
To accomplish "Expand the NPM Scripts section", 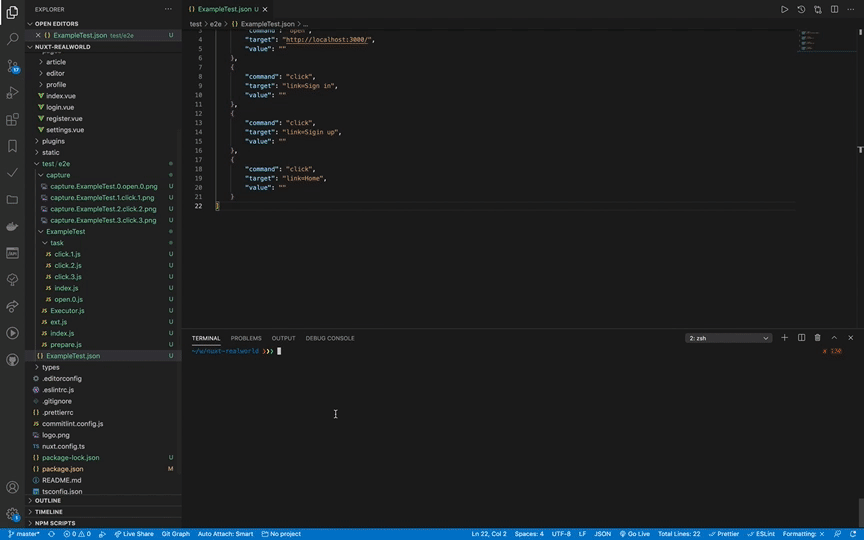I will pos(55,523).
